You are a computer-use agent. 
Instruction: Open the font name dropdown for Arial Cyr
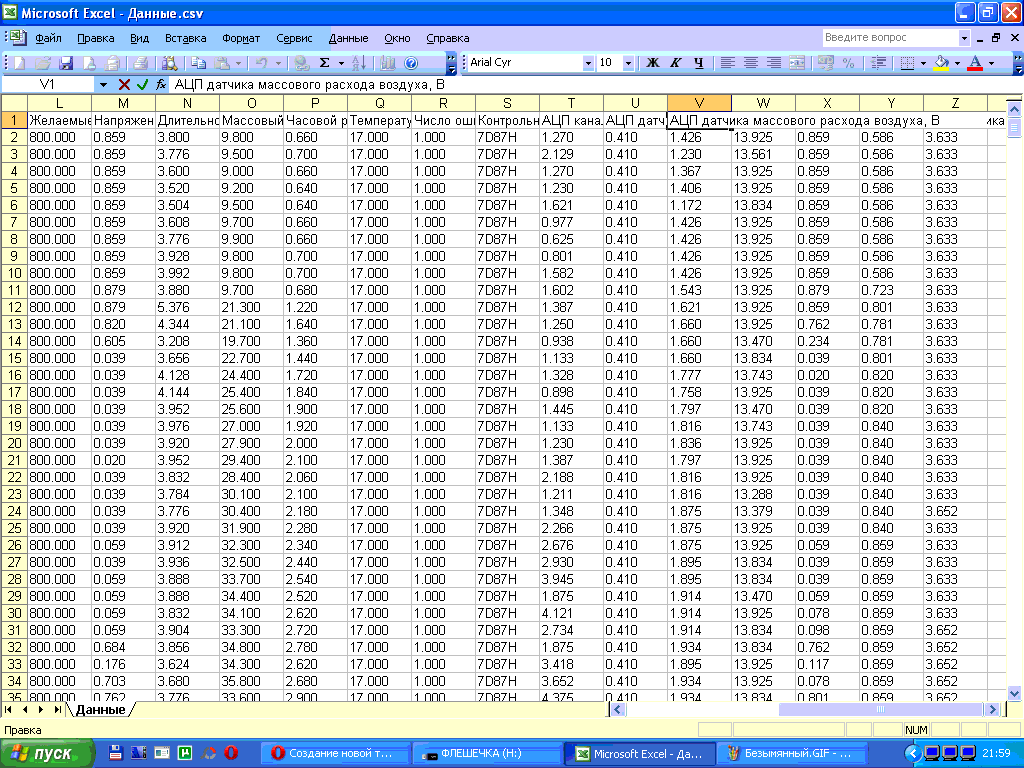pyautogui.click(x=588, y=63)
